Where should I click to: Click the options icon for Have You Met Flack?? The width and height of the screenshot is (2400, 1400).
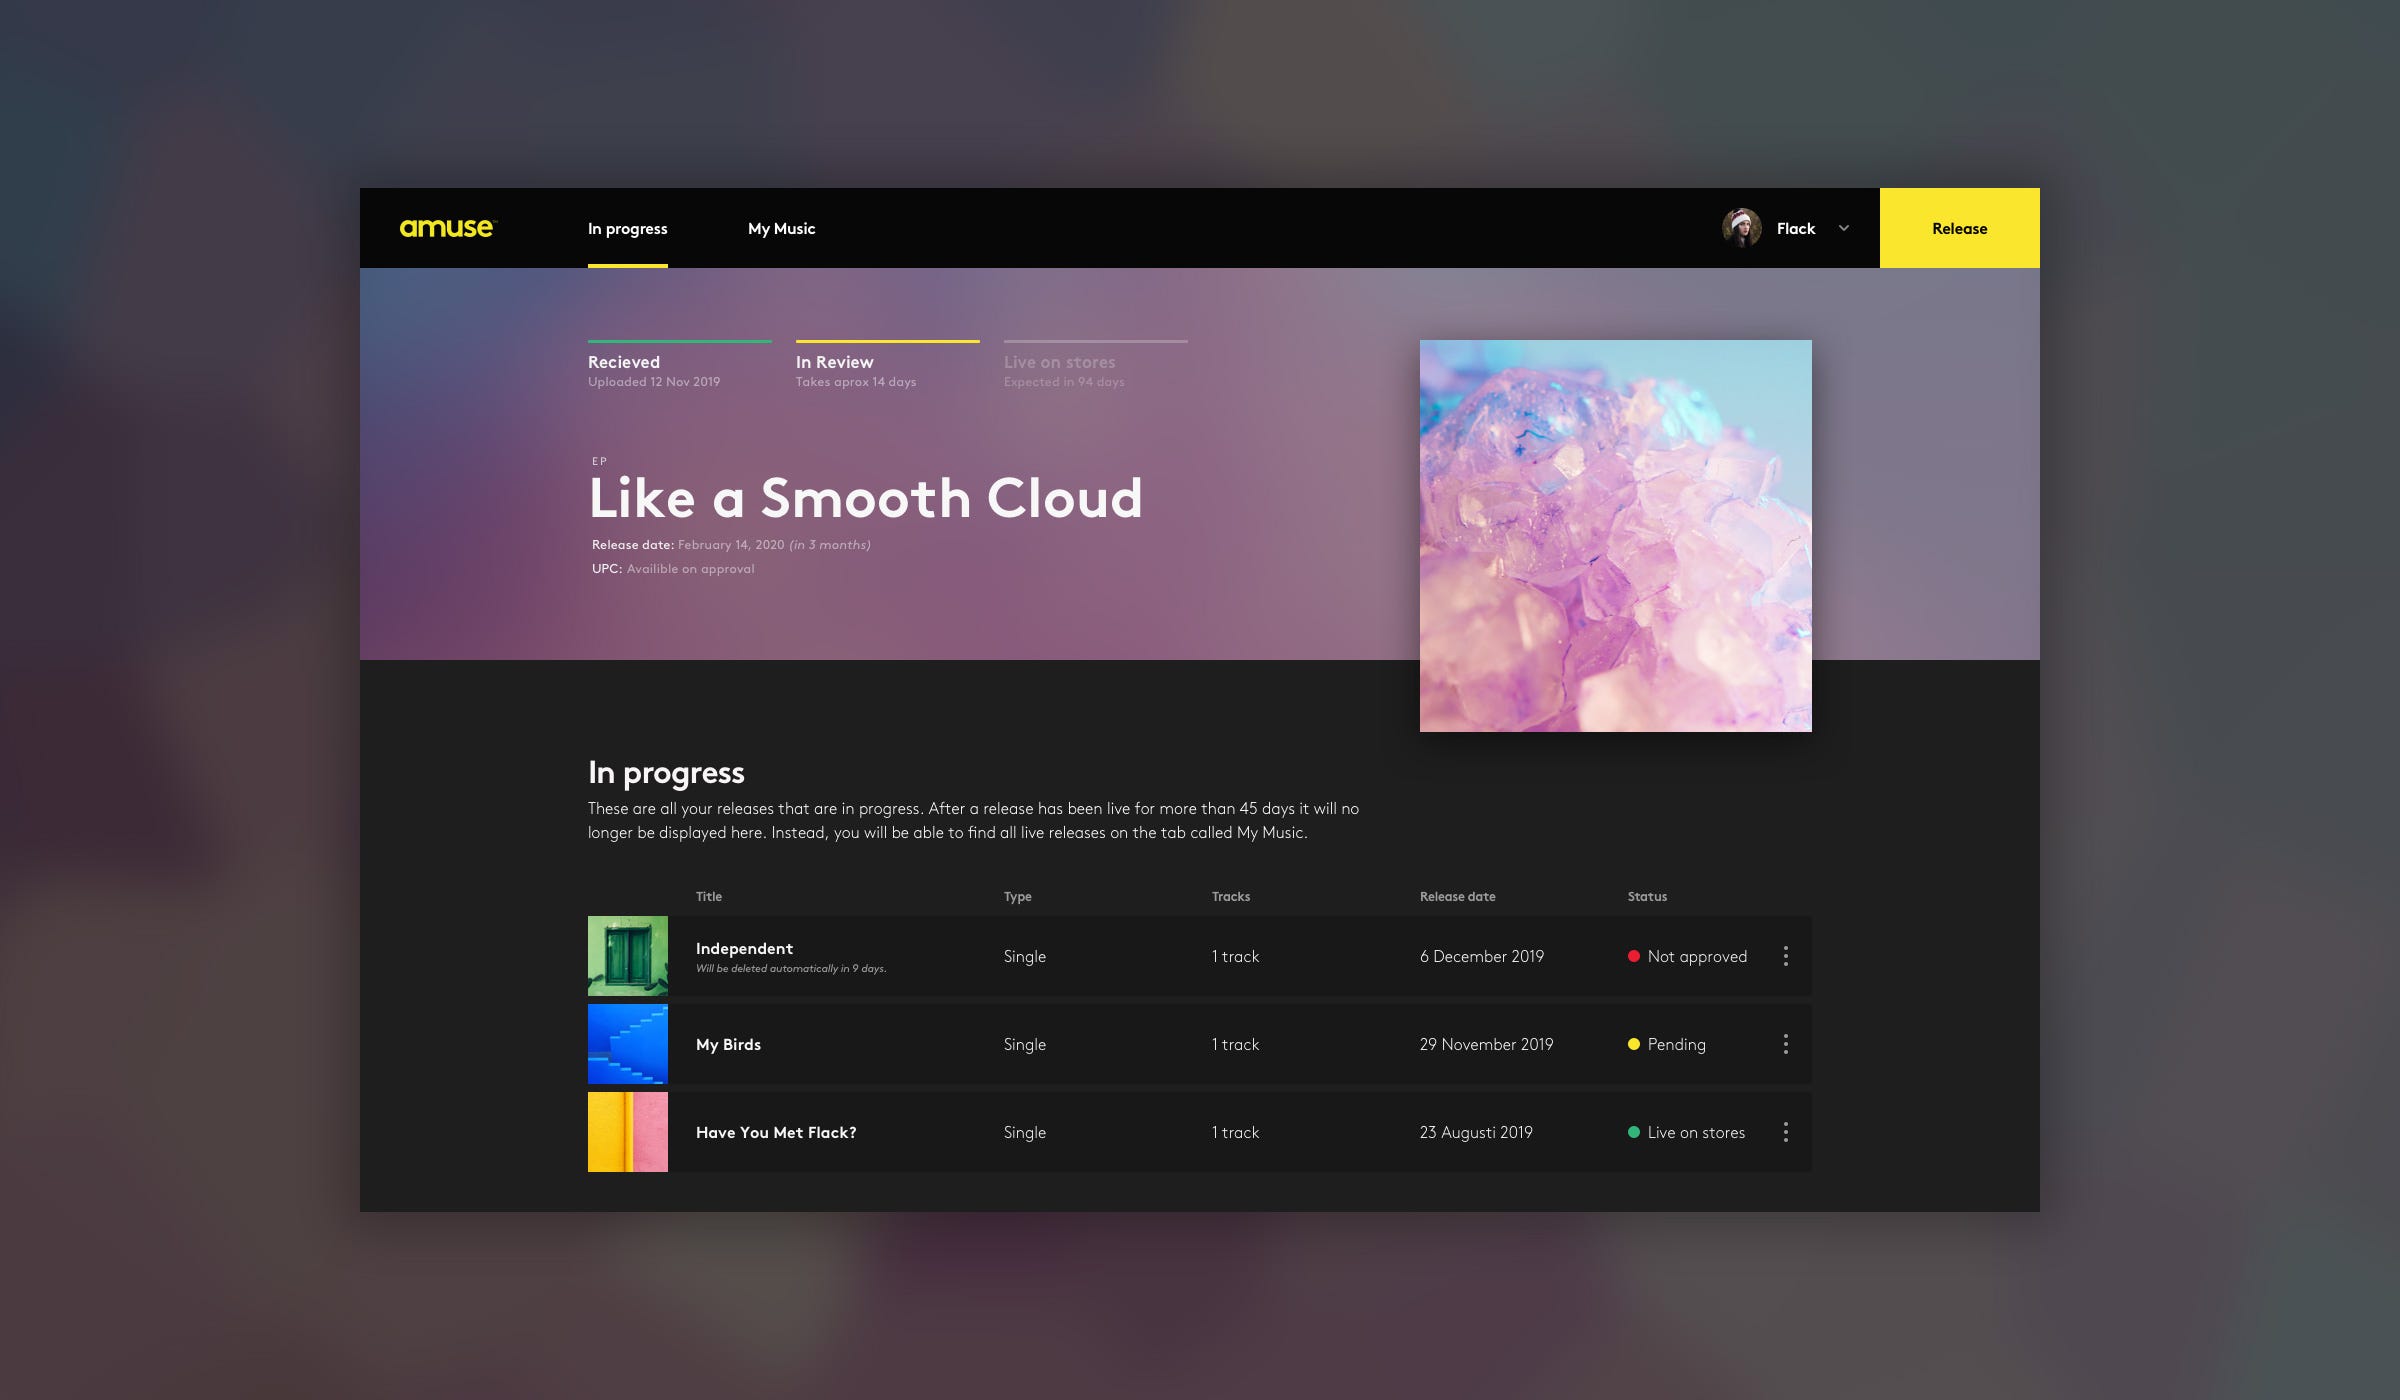tap(1785, 1132)
